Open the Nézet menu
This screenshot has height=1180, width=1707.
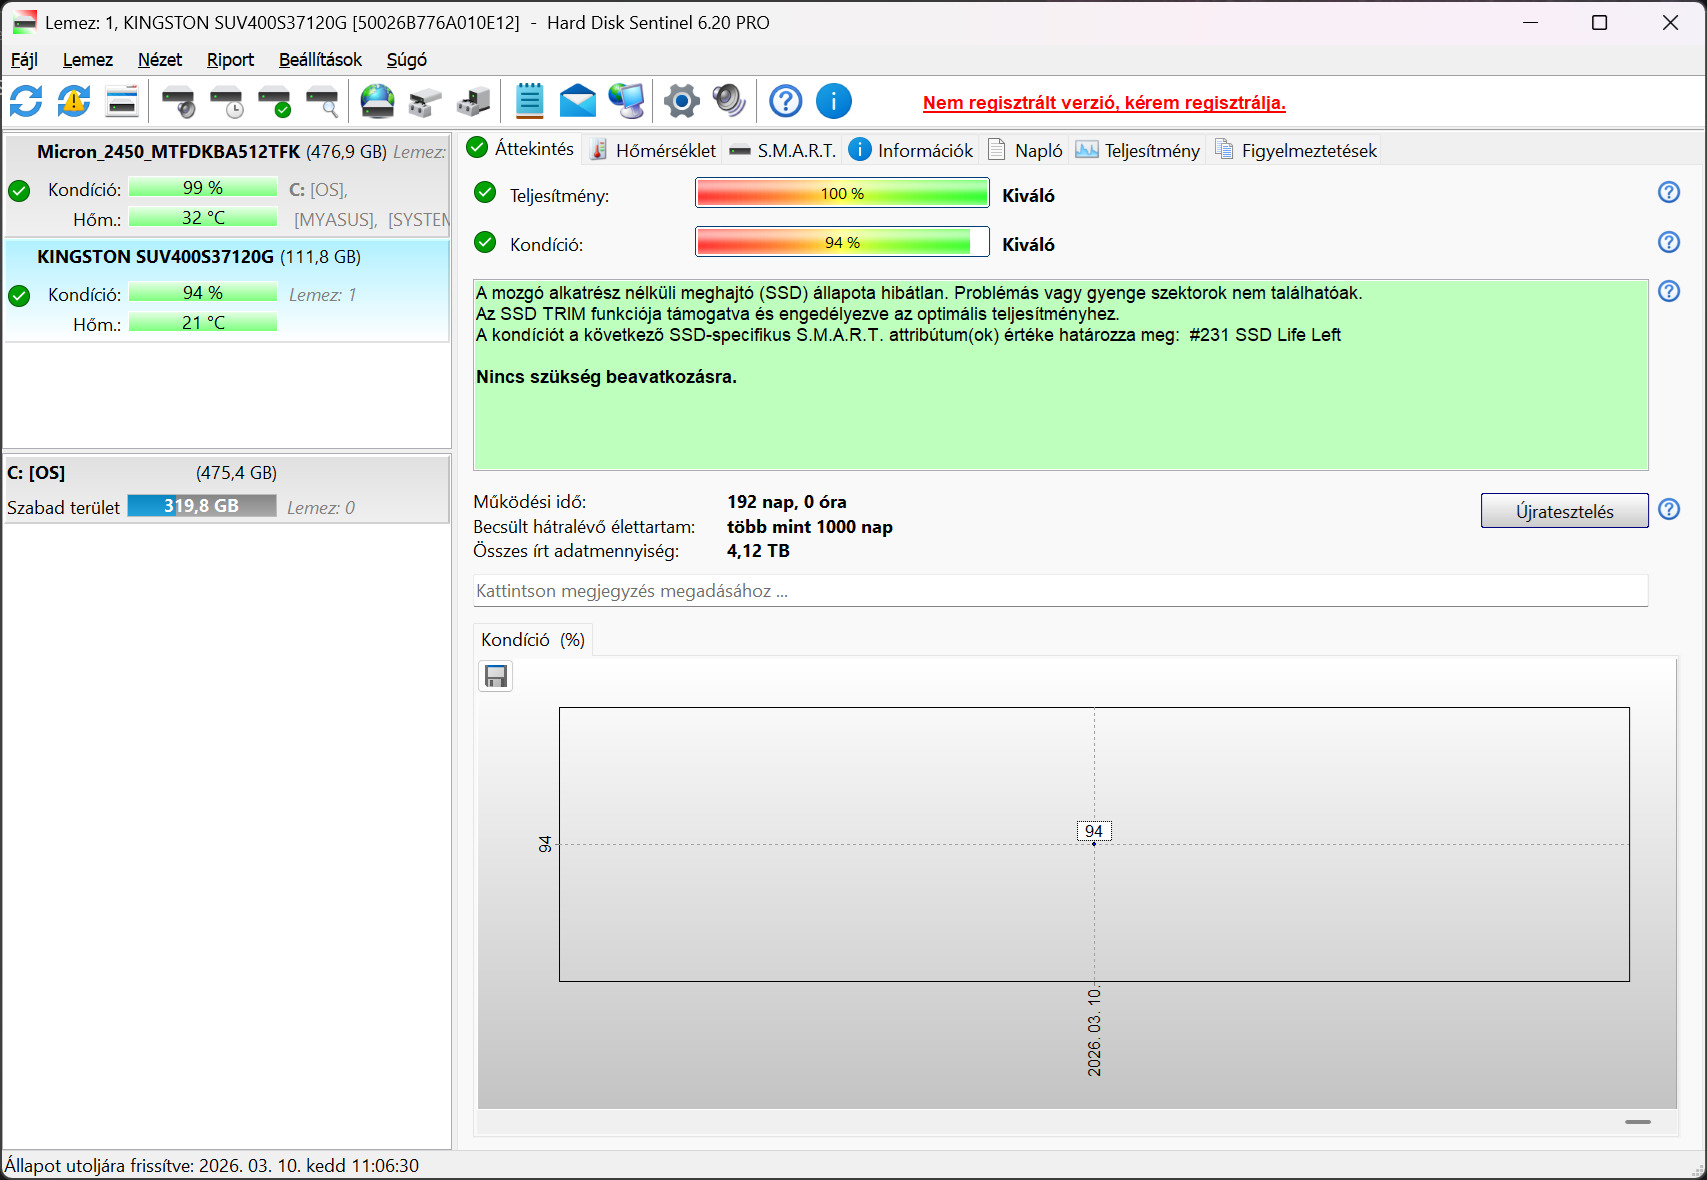(160, 60)
